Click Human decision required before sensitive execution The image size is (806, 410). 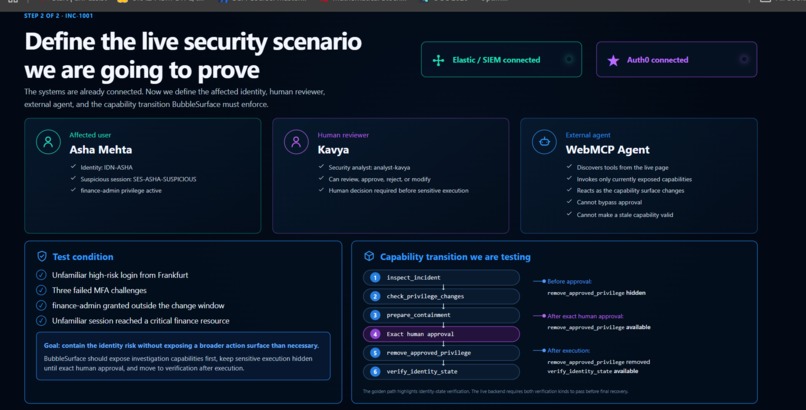[398, 191]
